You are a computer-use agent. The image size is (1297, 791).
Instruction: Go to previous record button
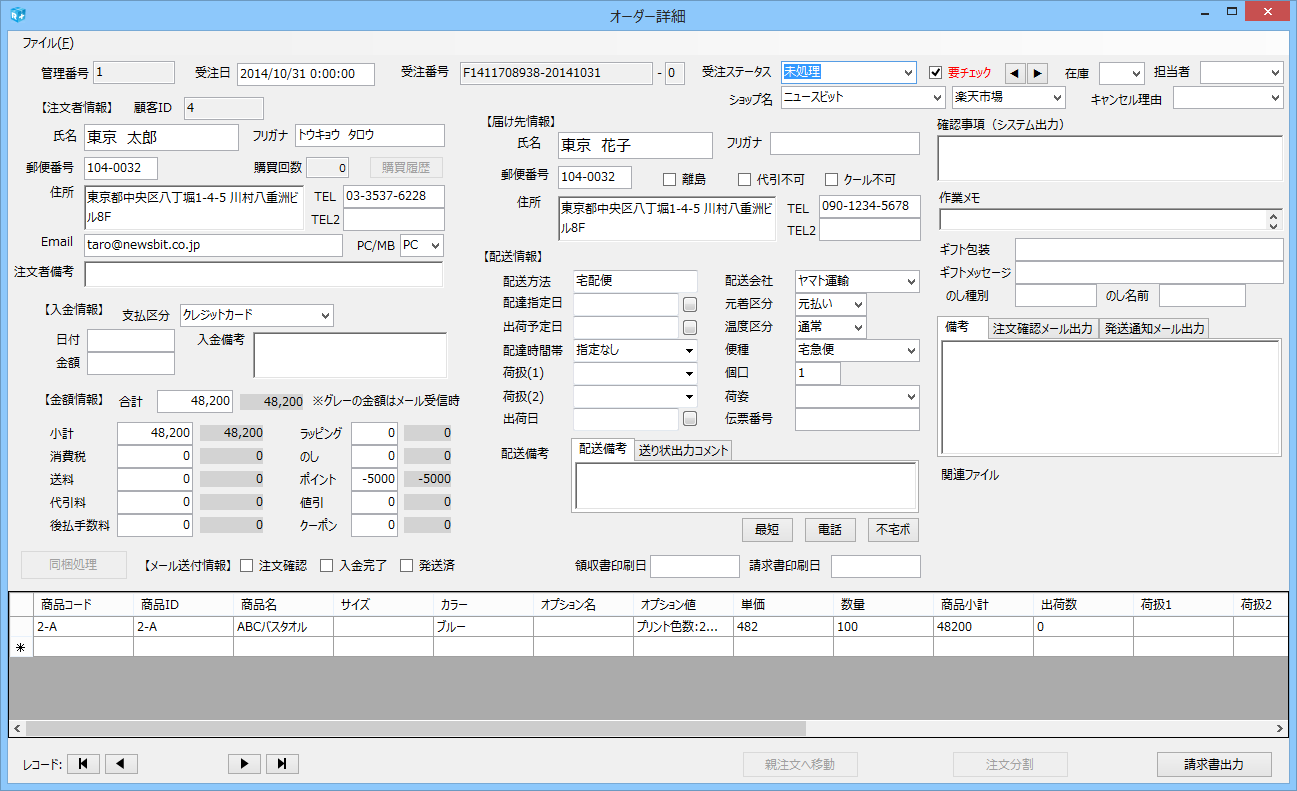tap(121, 764)
